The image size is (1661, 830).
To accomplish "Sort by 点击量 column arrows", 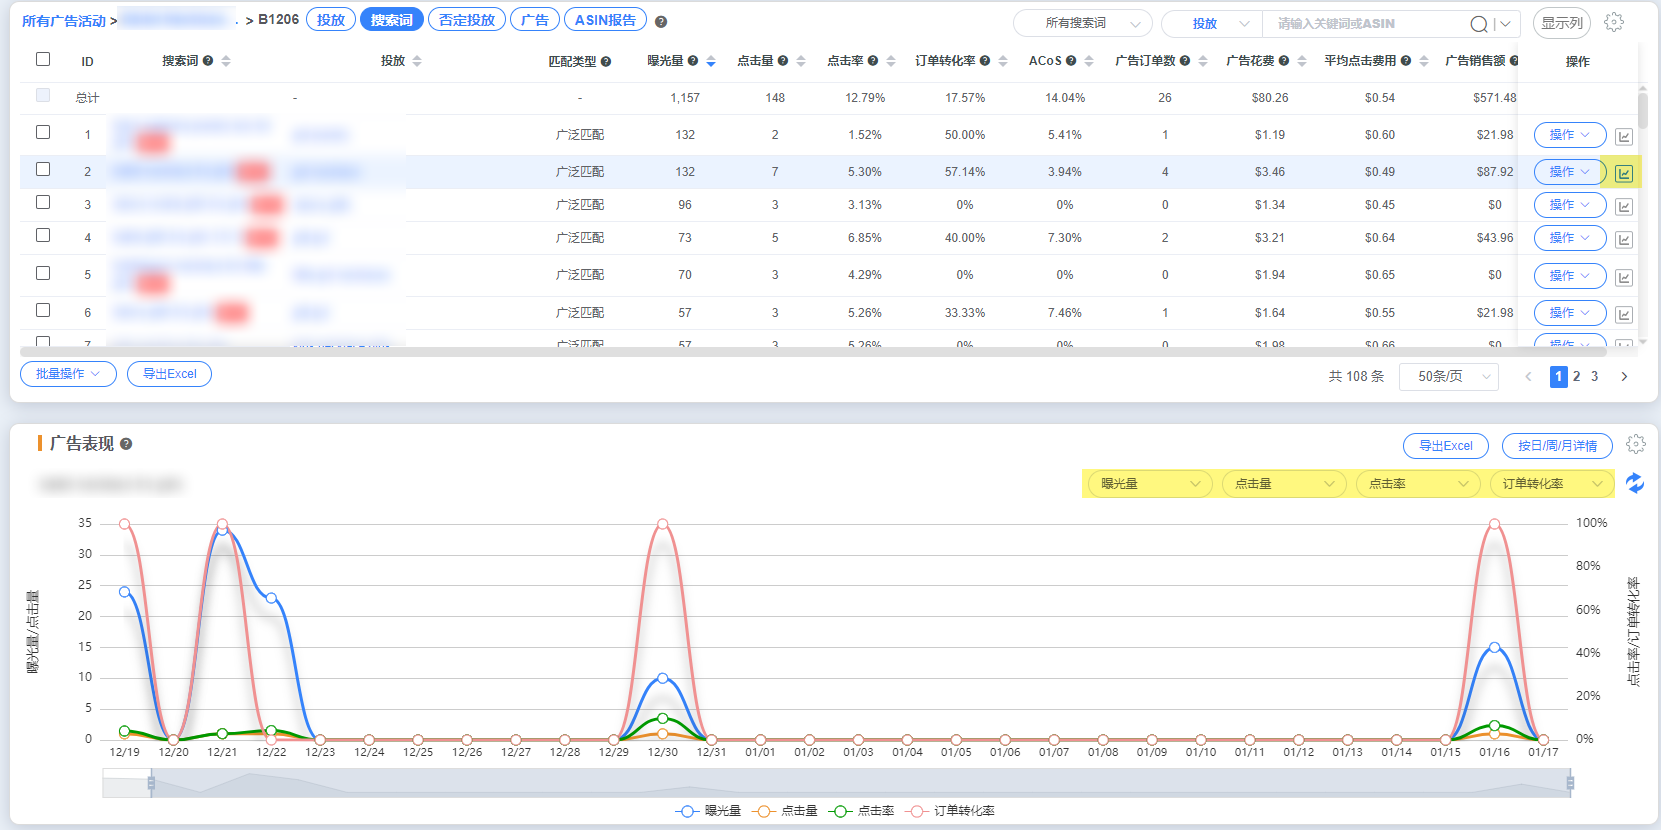I will point(801,61).
